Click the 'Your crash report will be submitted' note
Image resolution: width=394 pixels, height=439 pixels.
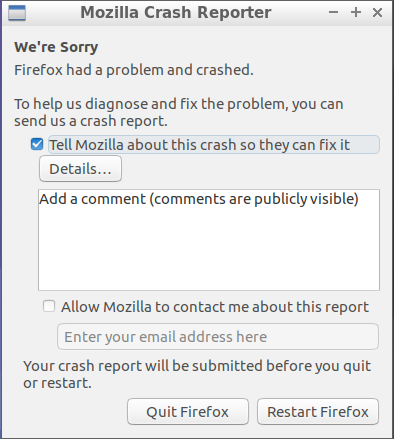tap(197, 374)
